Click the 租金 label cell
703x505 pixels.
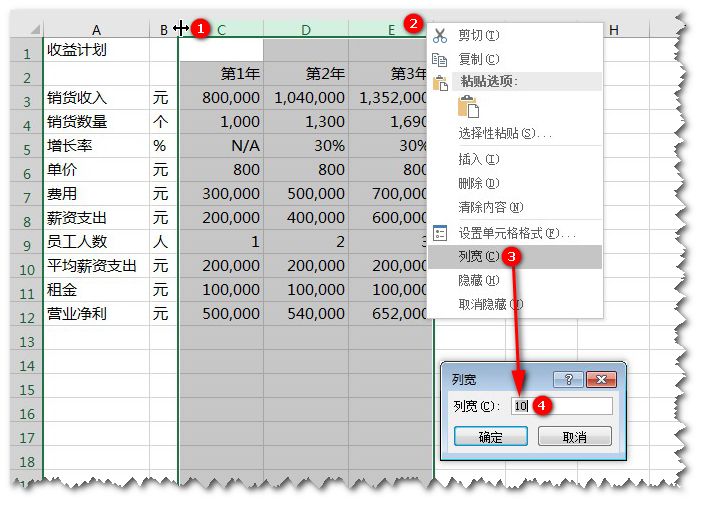(x=96, y=289)
